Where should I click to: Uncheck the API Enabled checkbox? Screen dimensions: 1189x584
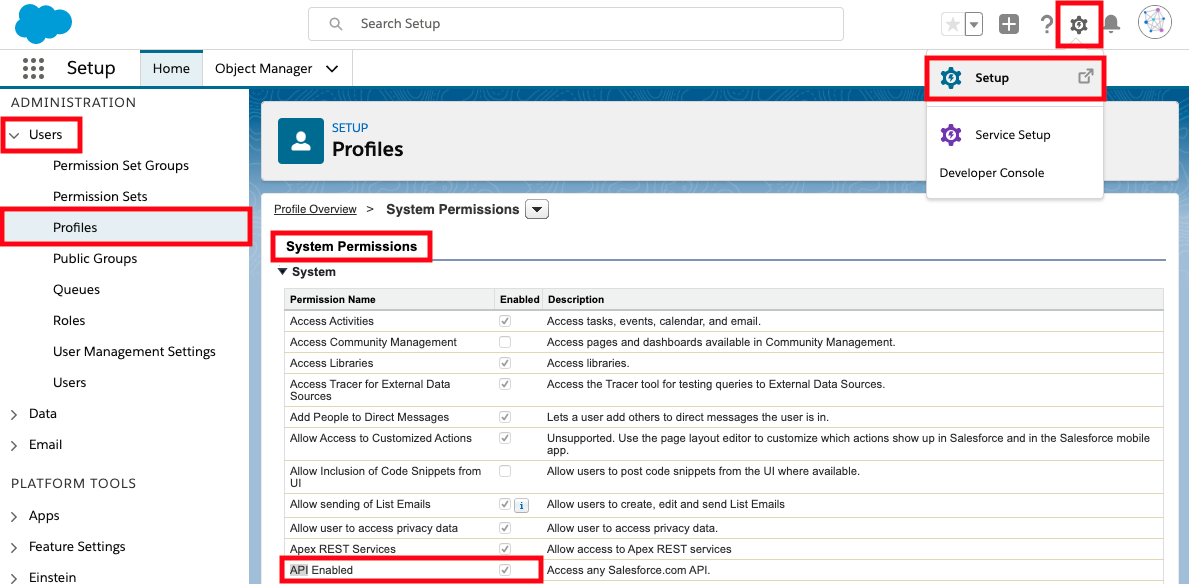point(504,569)
